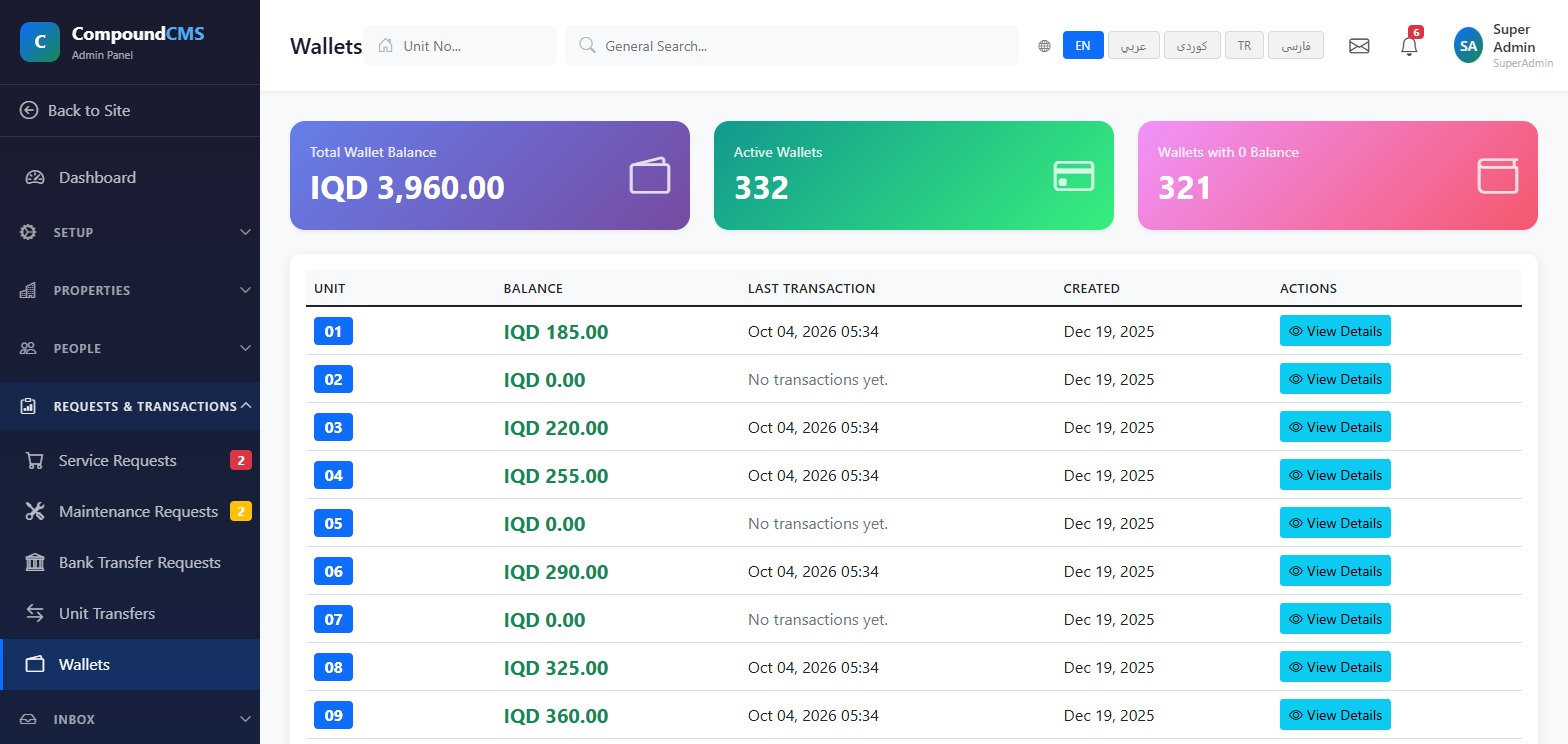This screenshot has width=1568, height=744.
Task: Click the Bank Transfer Requests bank icon
Action: tap(35, 563)
